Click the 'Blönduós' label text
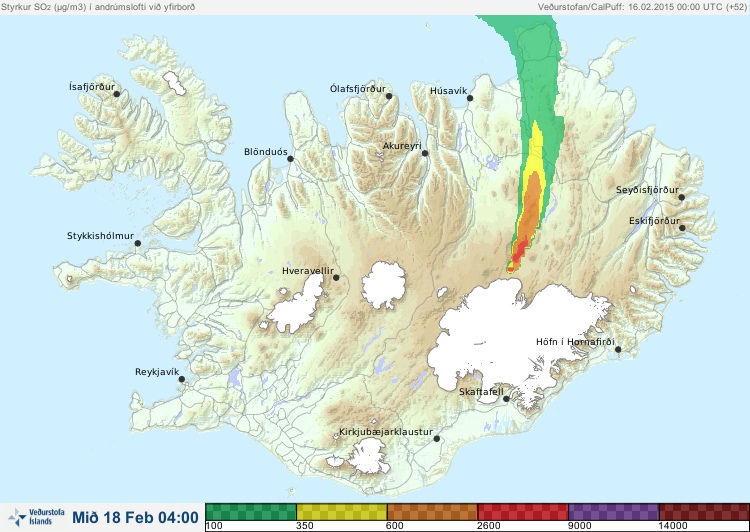The width and height of the screenshot is (750, 532). [265, 152]
